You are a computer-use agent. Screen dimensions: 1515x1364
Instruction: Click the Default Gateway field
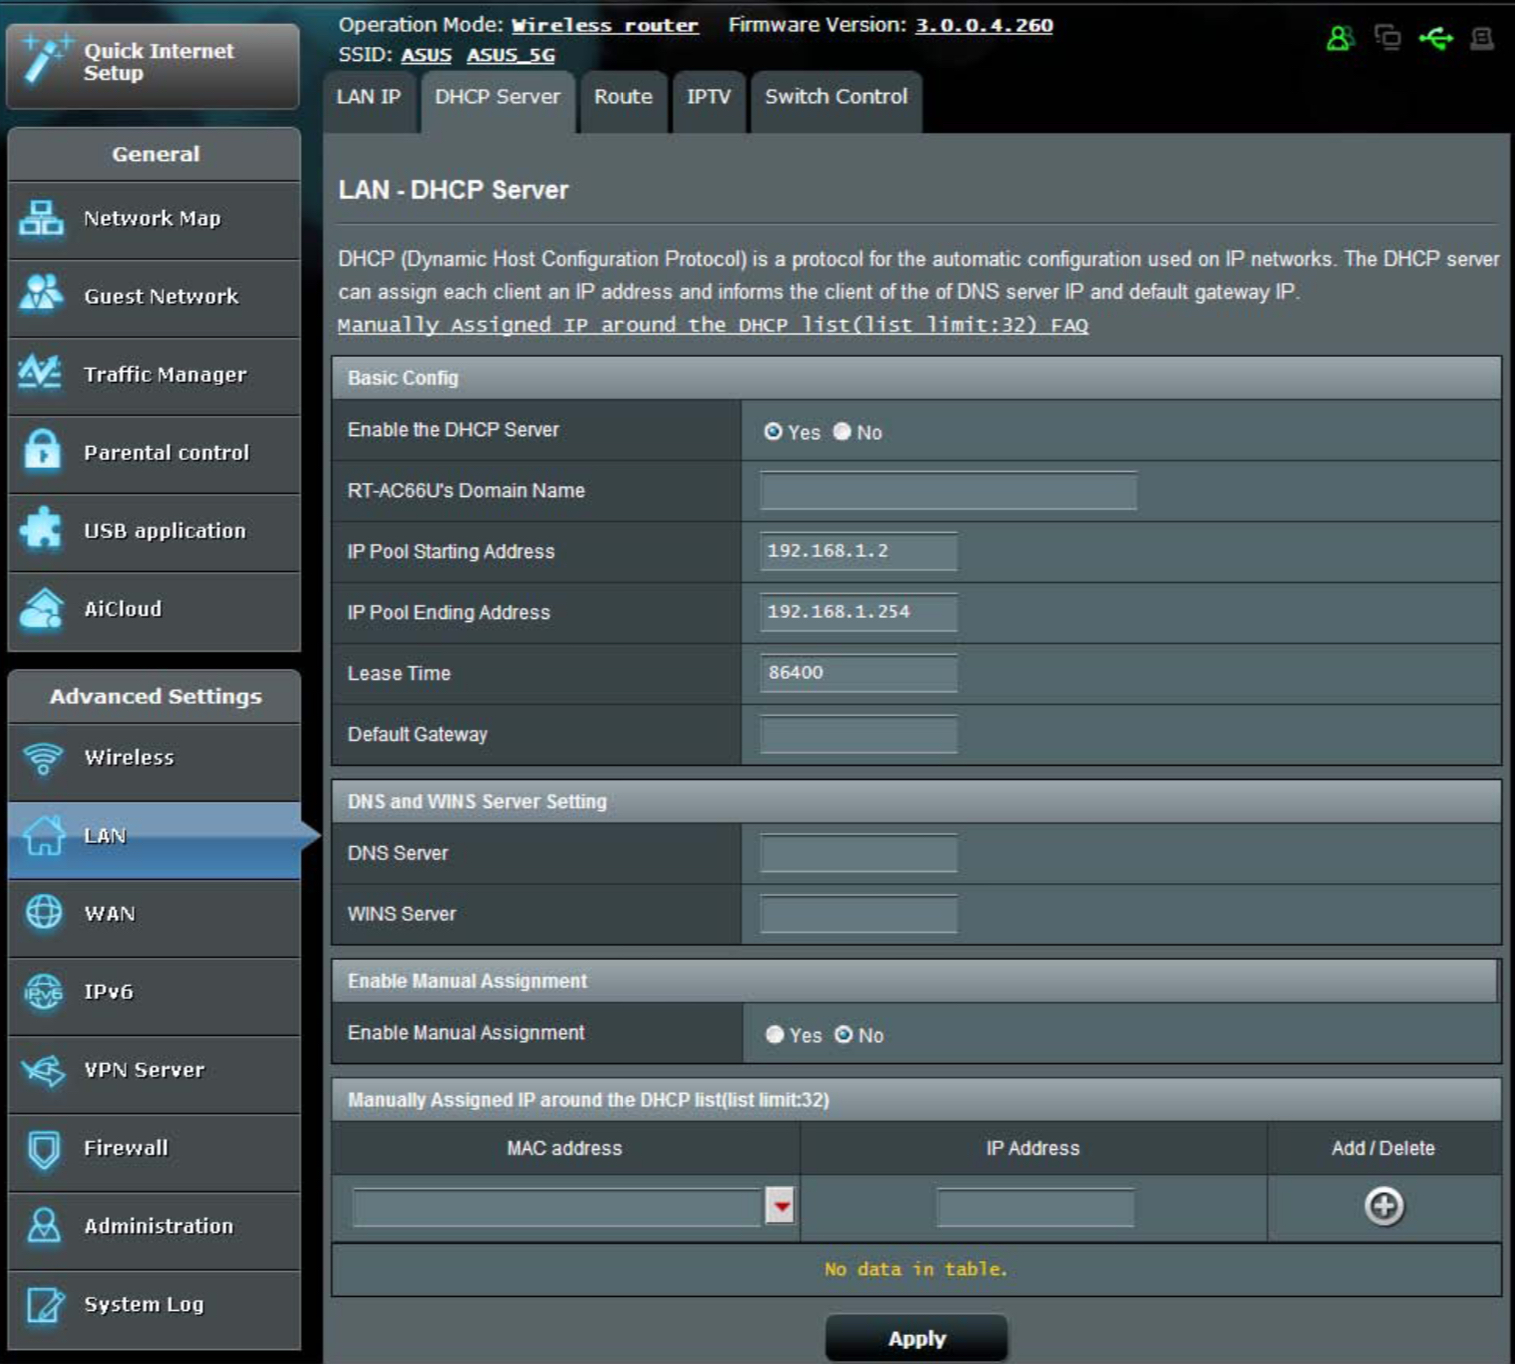coord(858,734)
